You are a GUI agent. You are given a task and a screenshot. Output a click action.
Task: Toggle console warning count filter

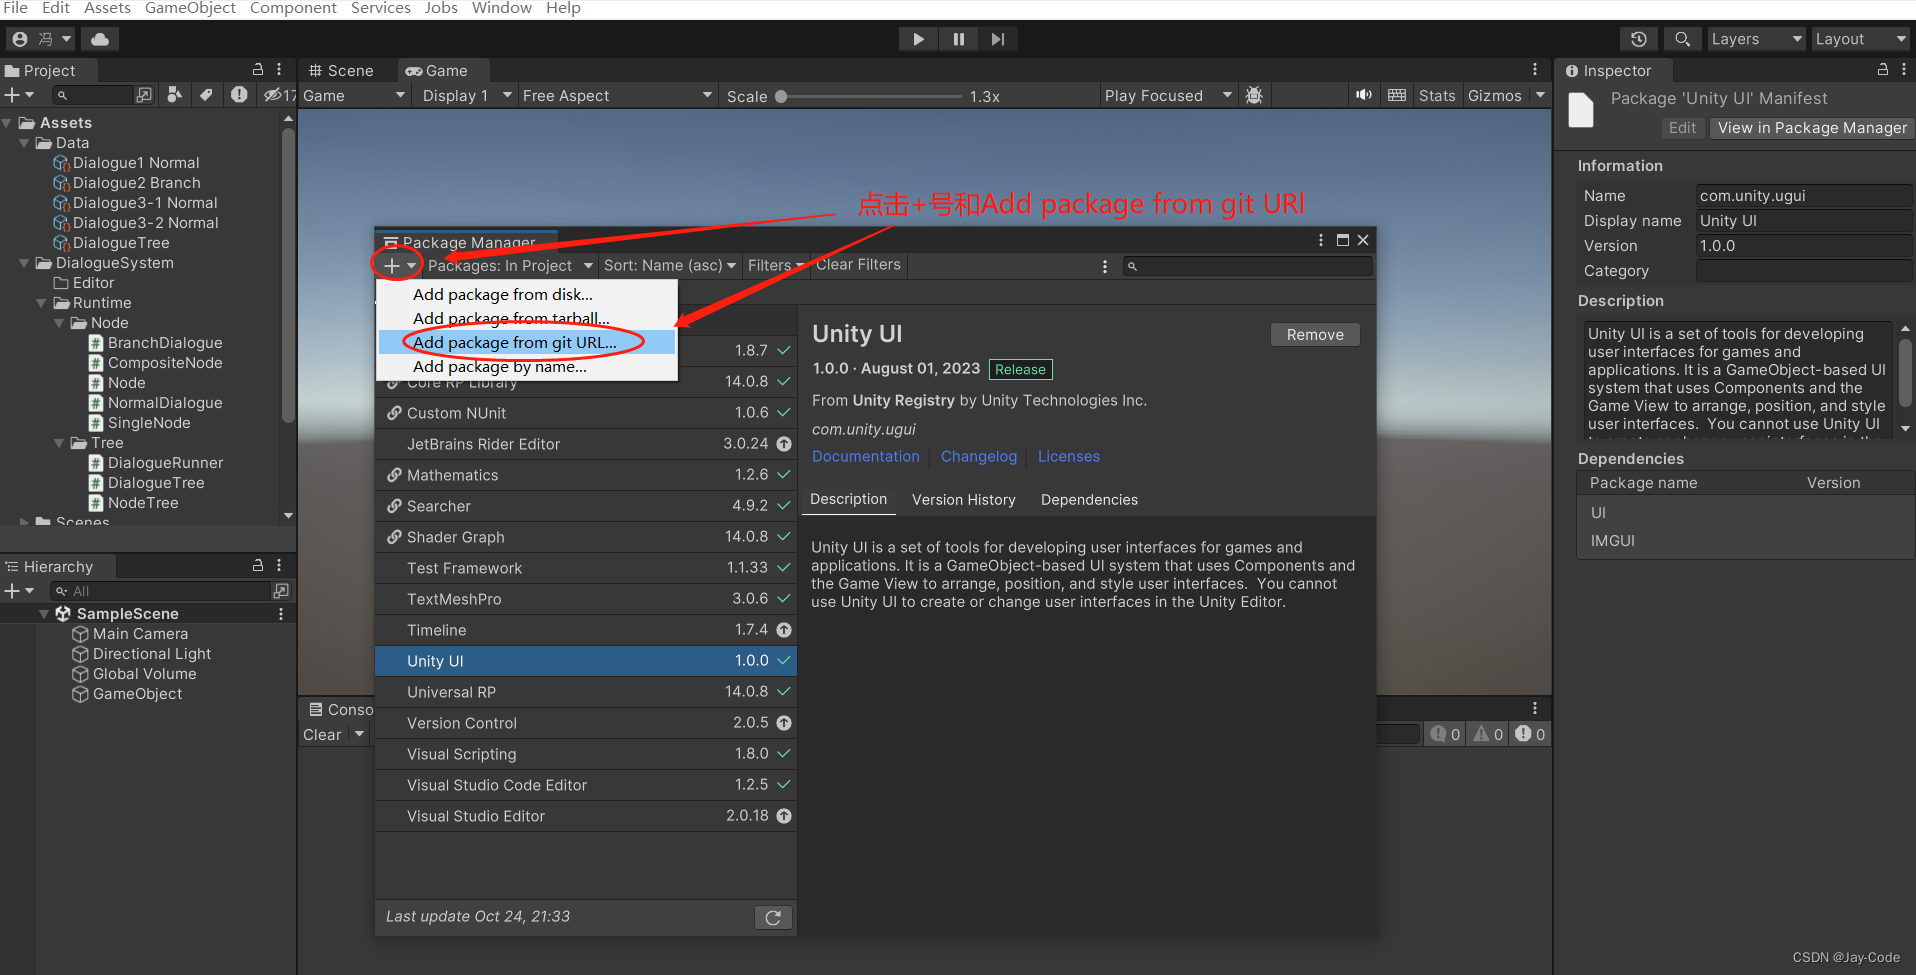(1488, 734)
